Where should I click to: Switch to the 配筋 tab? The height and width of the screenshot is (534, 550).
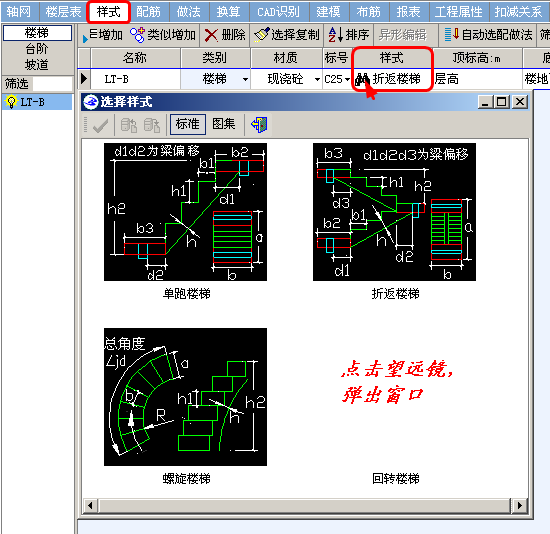point(148,12)
